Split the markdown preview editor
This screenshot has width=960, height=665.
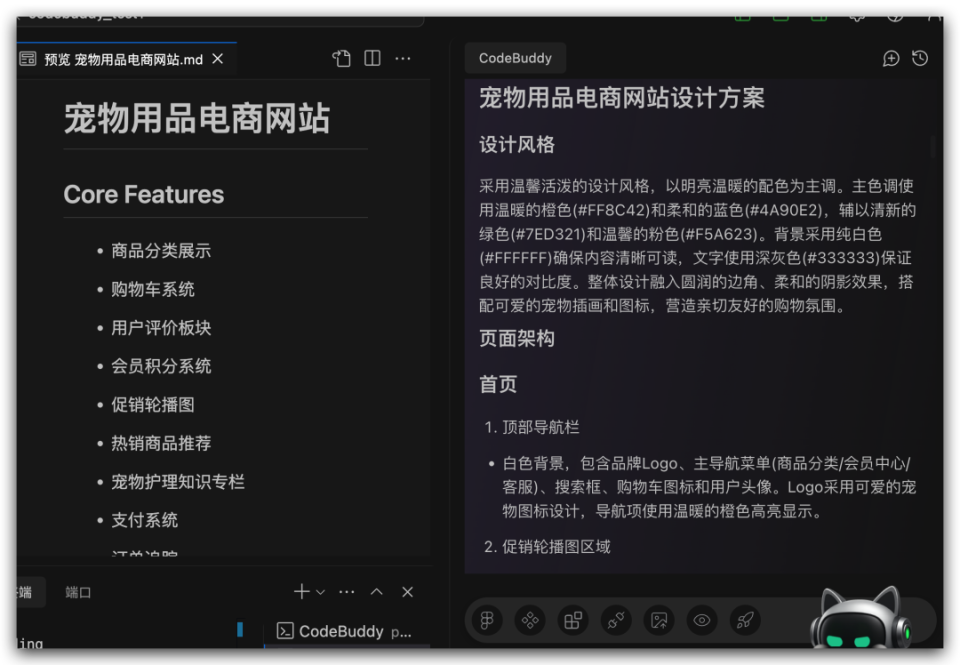coord(371,58)
